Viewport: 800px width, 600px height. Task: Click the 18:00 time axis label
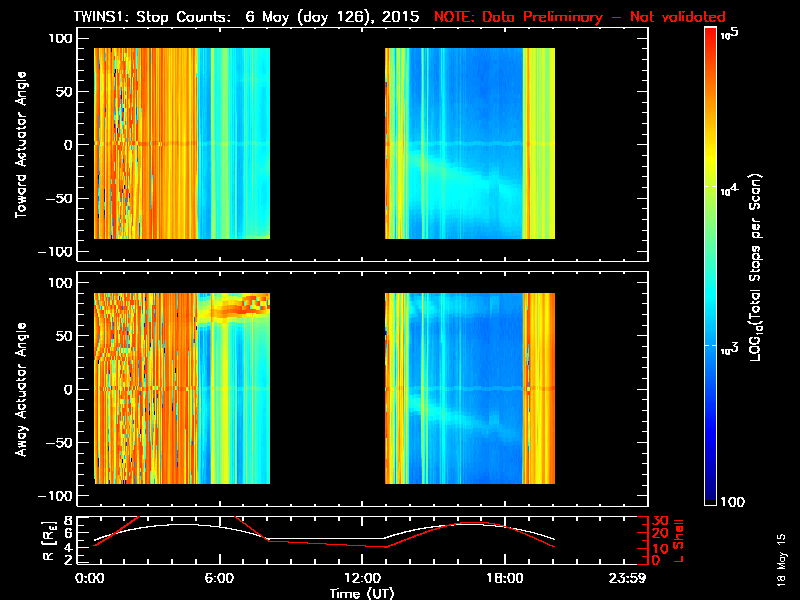click(505, 578)
